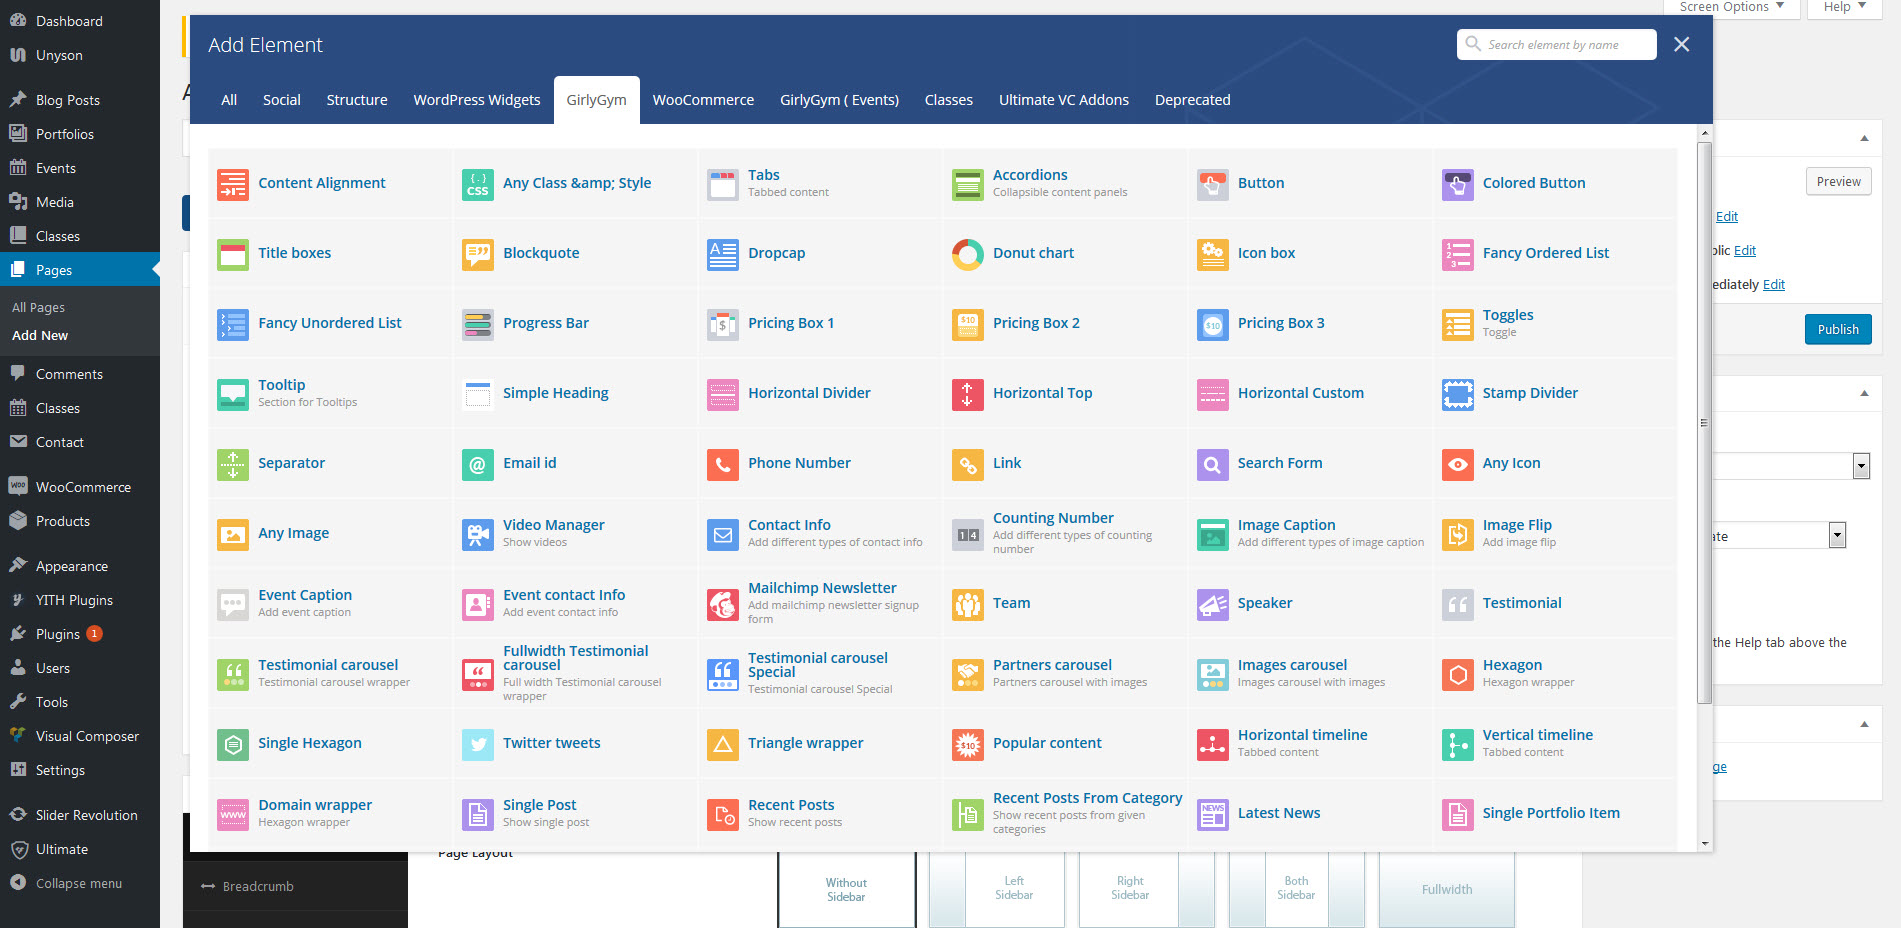The width and height of the screenshot is (1901, 928).
Task: Choose the Single Portfolio Item icon
Action: pos(1457,814)
